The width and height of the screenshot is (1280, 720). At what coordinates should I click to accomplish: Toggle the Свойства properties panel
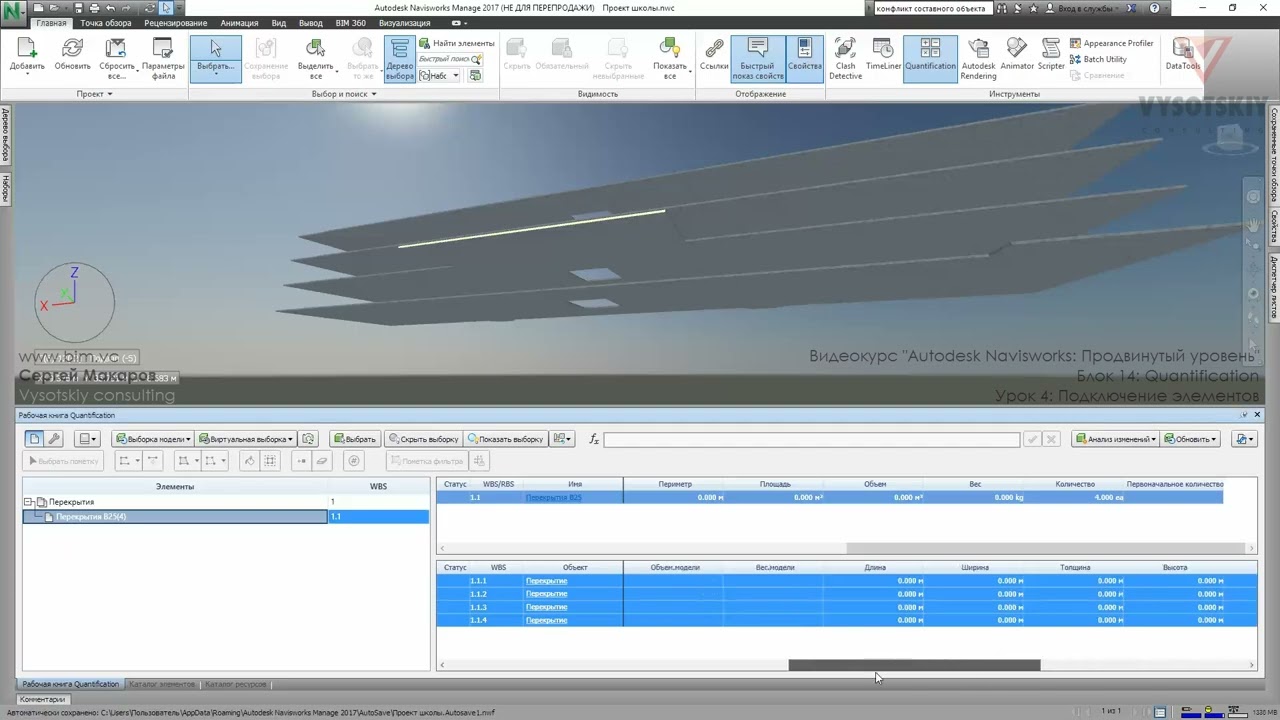[804, 58]
